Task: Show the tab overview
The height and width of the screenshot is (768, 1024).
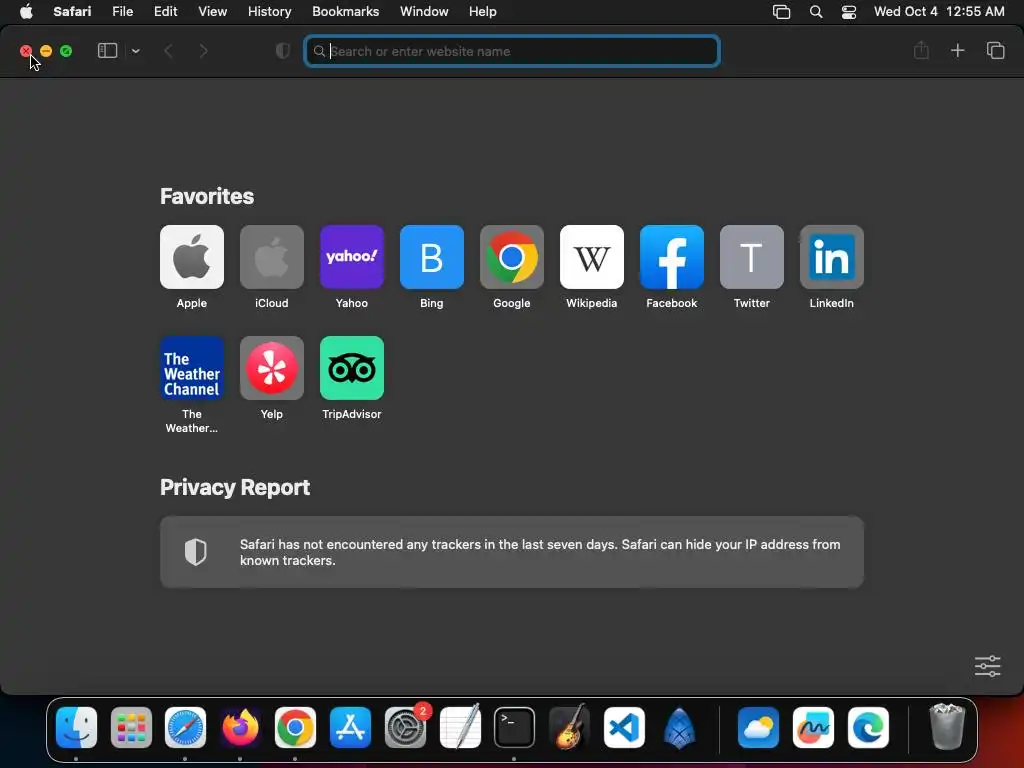Action: pos(995,50)
